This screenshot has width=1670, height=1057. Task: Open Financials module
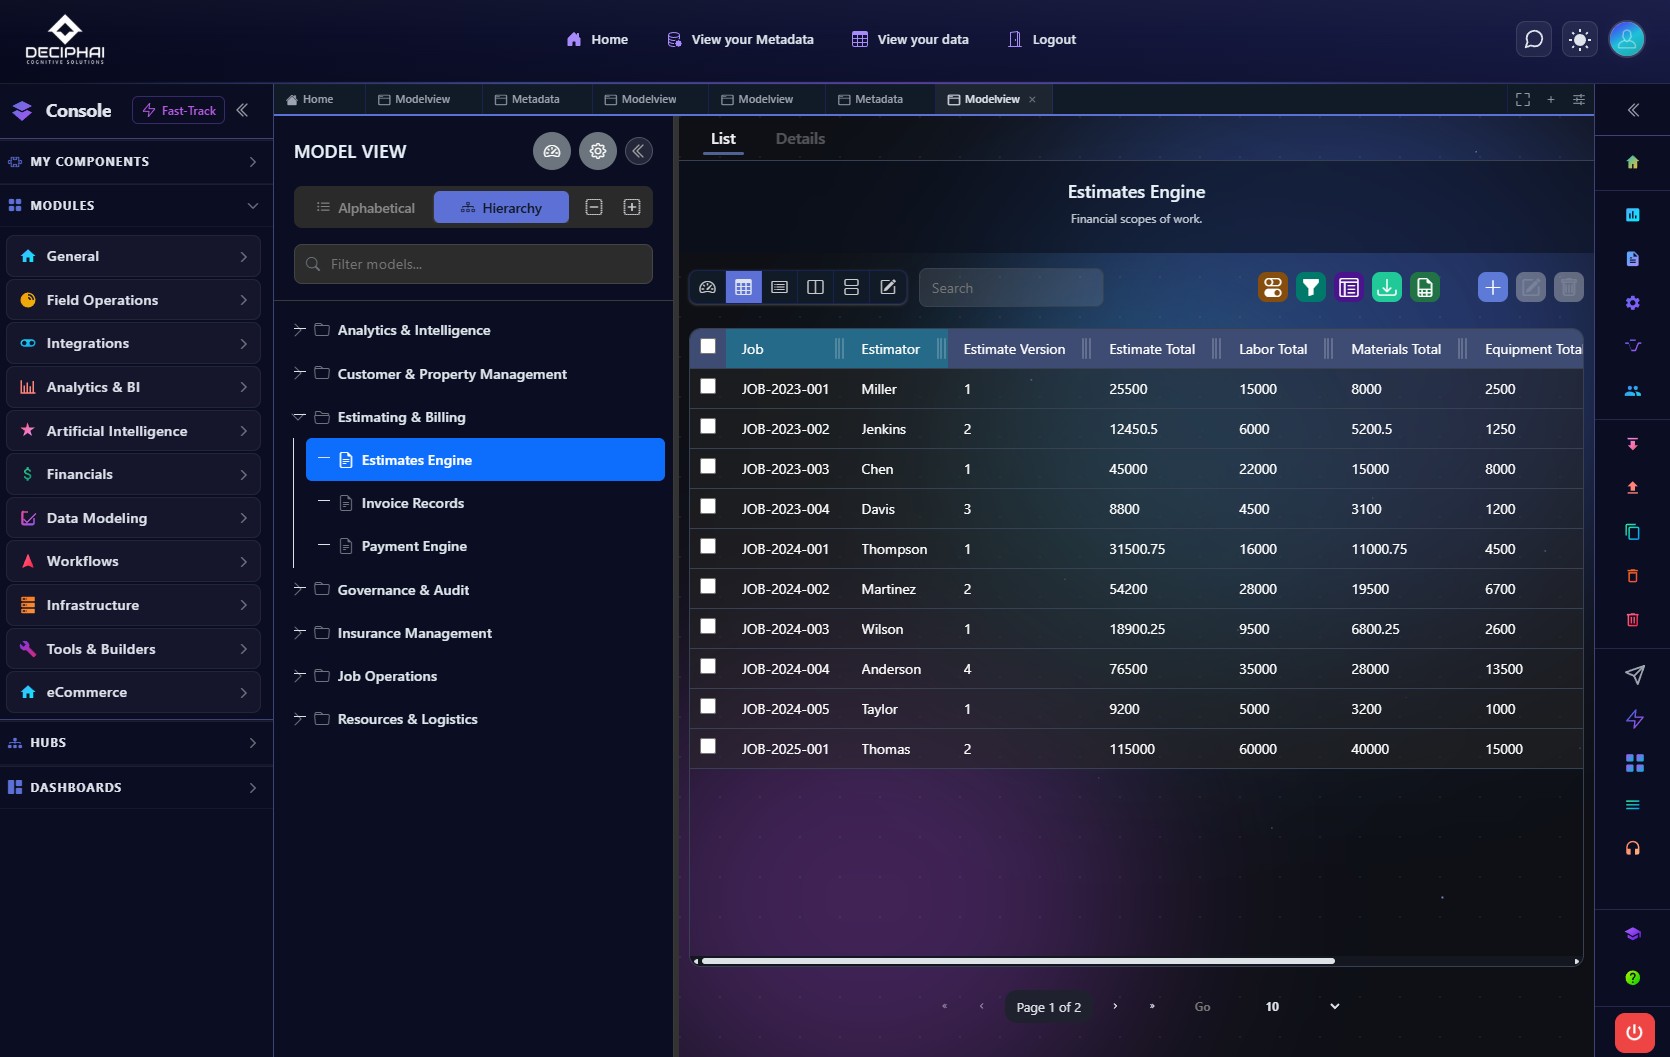pos(133,474)
